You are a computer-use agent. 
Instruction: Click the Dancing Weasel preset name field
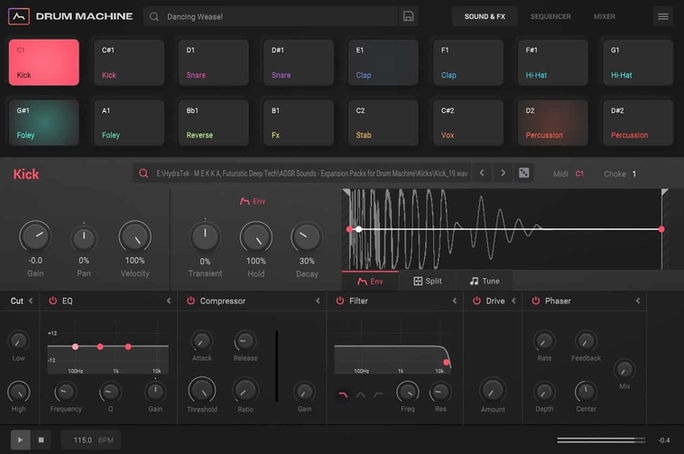[x=270, y=17]
